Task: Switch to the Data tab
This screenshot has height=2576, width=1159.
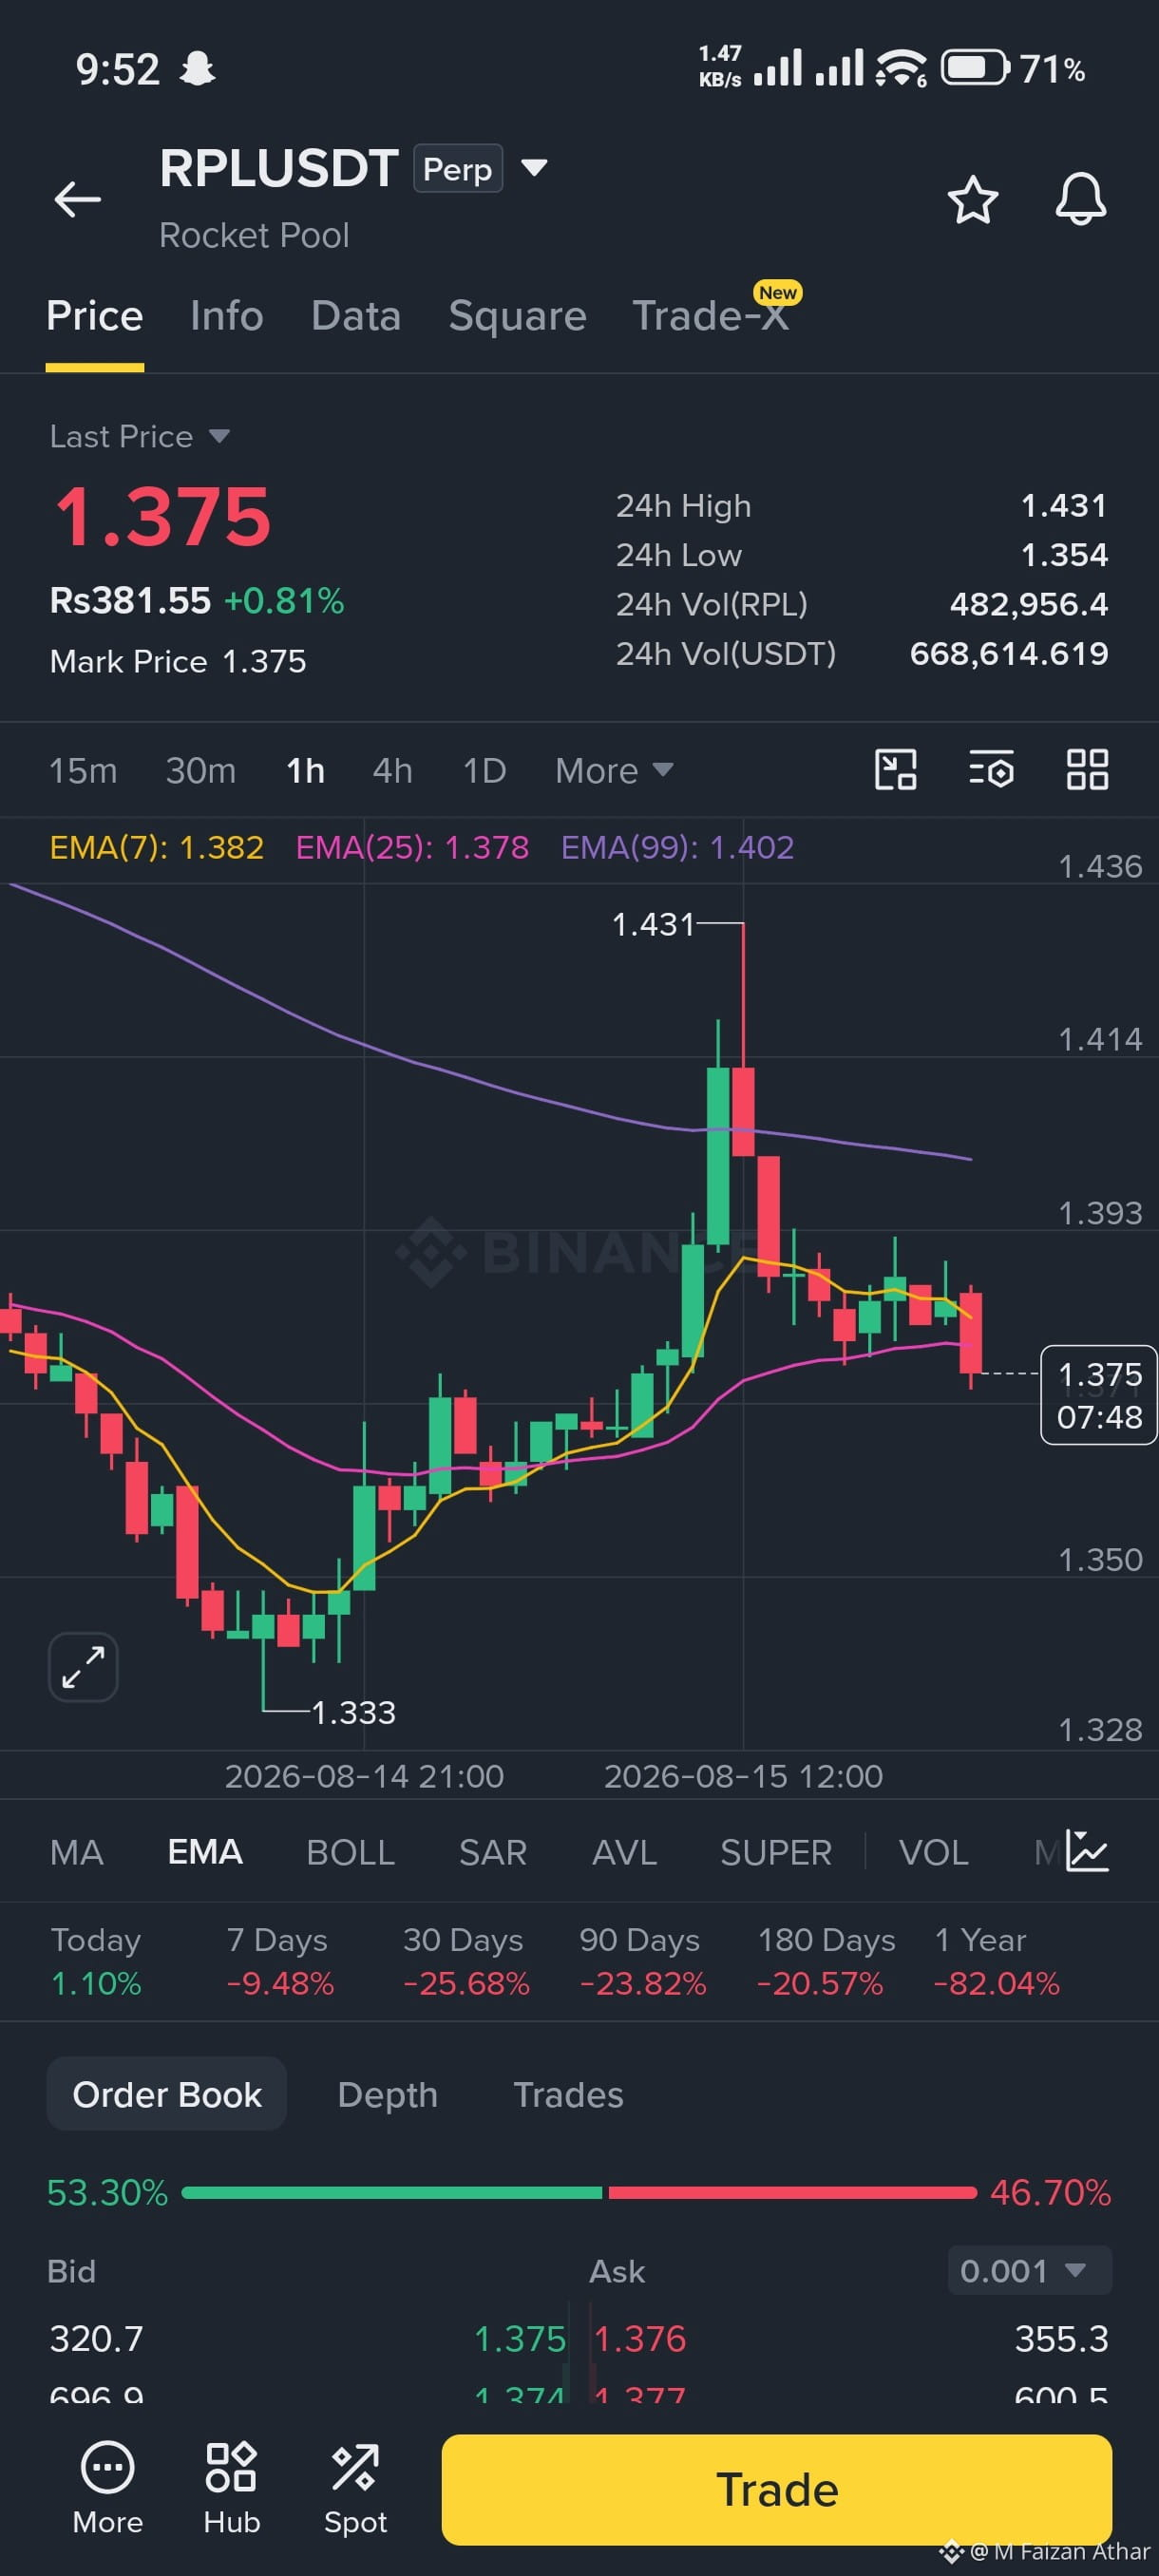Action: [356, 316]
